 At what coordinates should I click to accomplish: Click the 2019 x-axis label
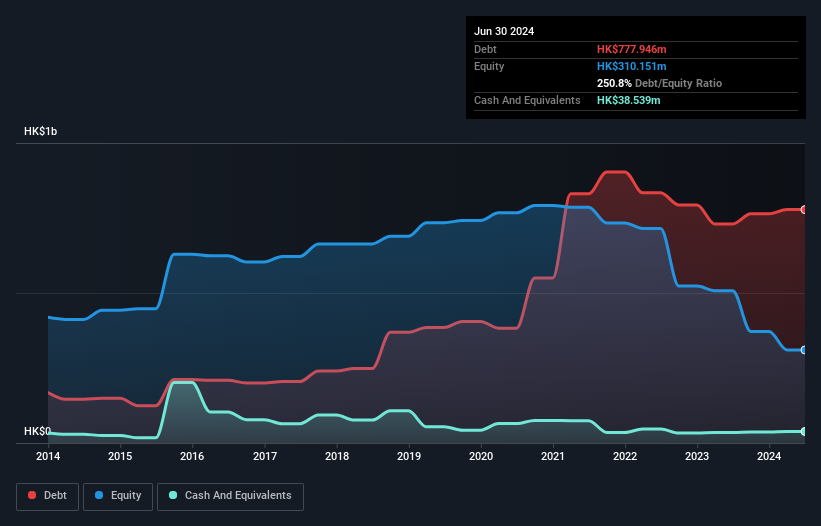pyautogui.click(x=409, y=456)
